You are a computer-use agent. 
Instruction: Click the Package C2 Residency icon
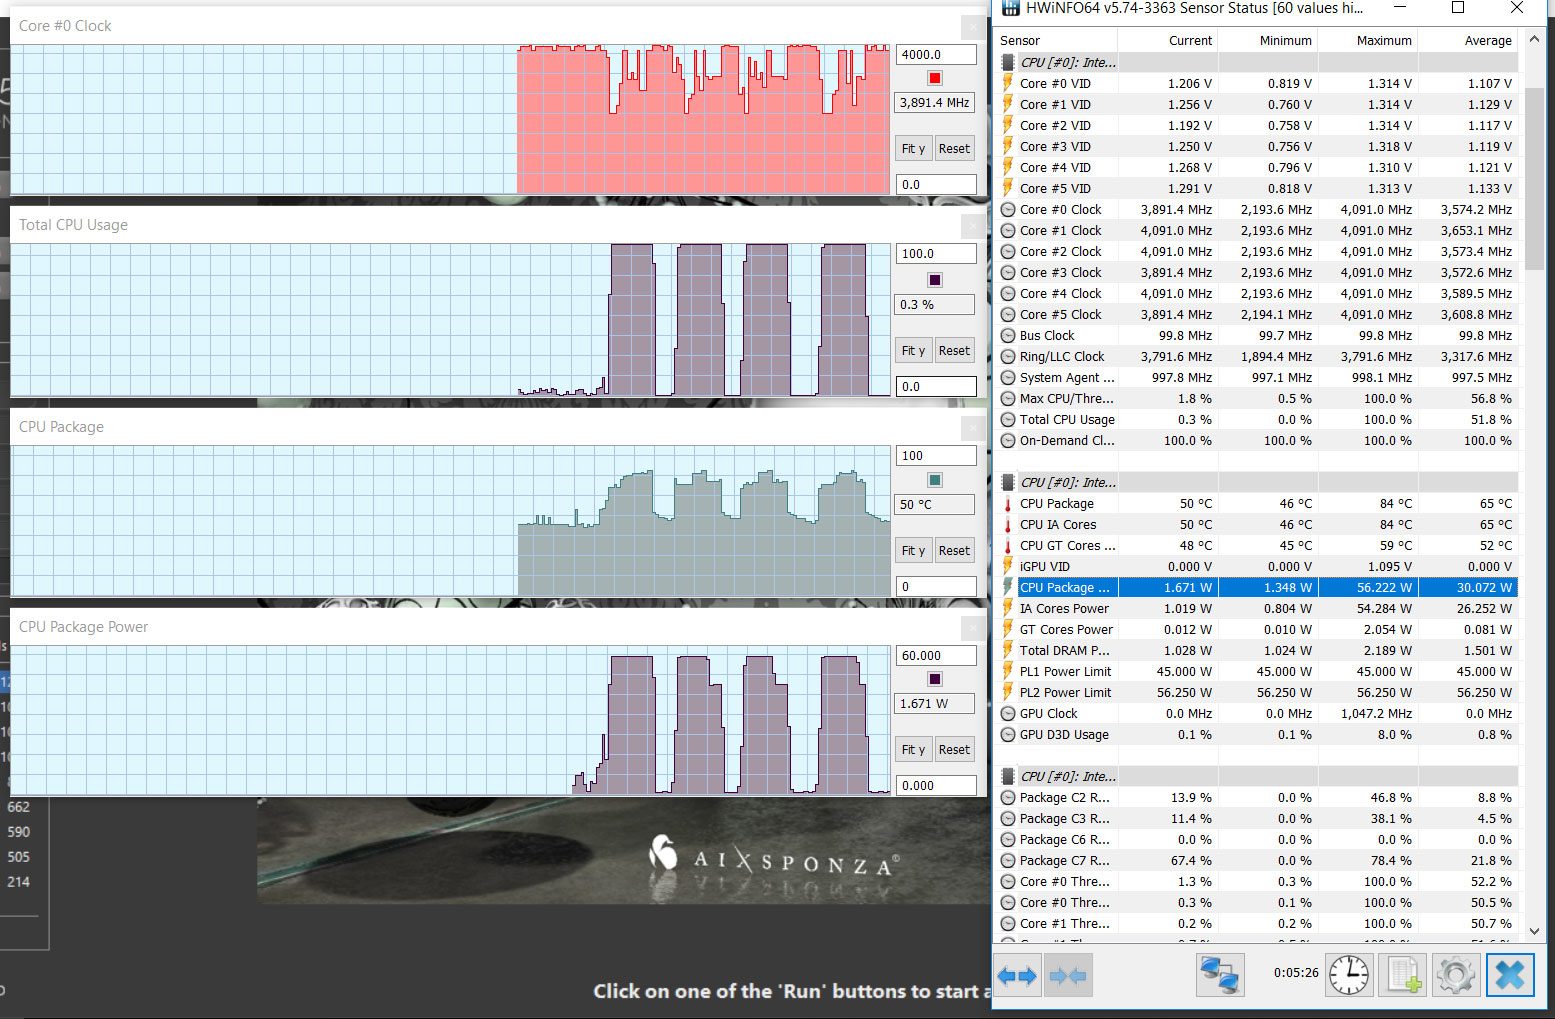pos(1008,798)
